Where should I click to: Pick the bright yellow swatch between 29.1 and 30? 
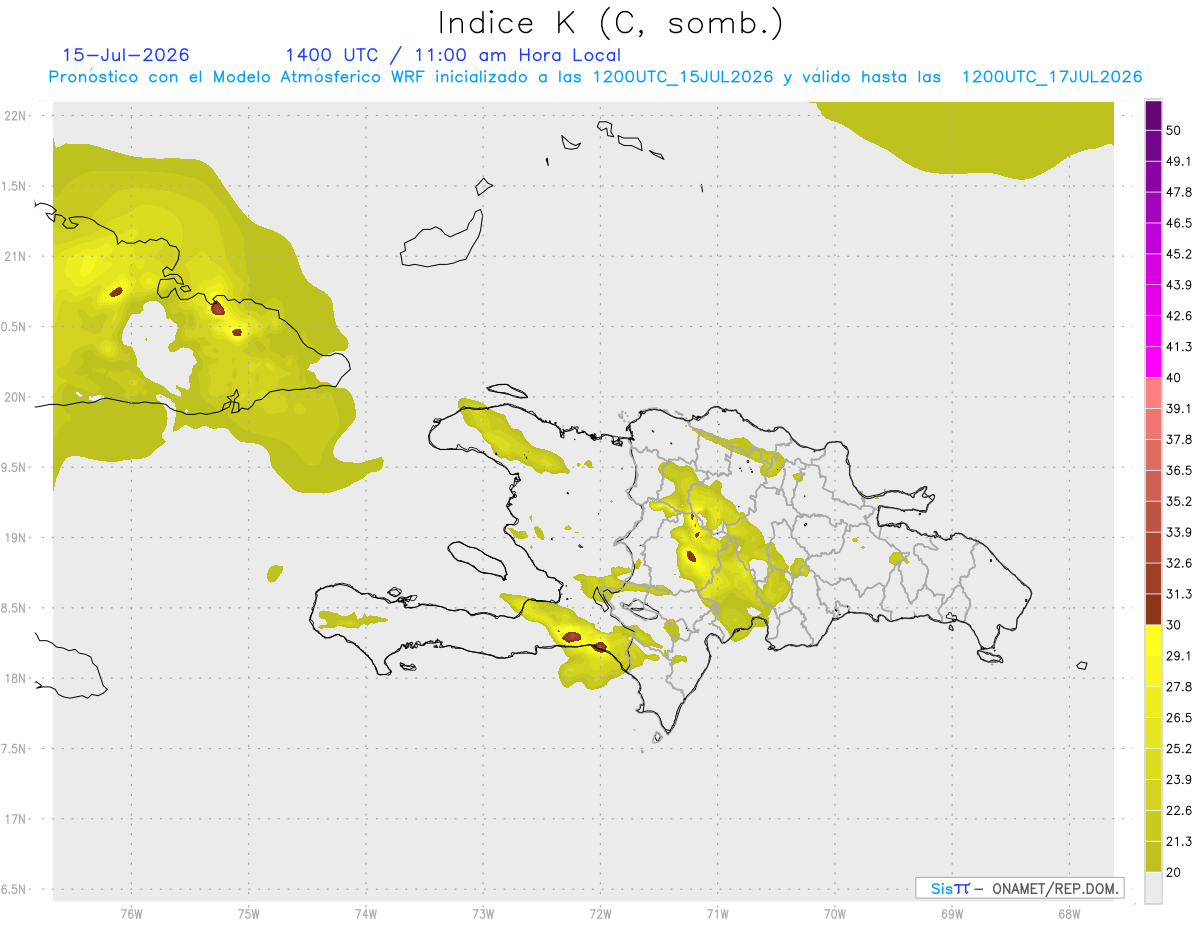point(1153,640)
